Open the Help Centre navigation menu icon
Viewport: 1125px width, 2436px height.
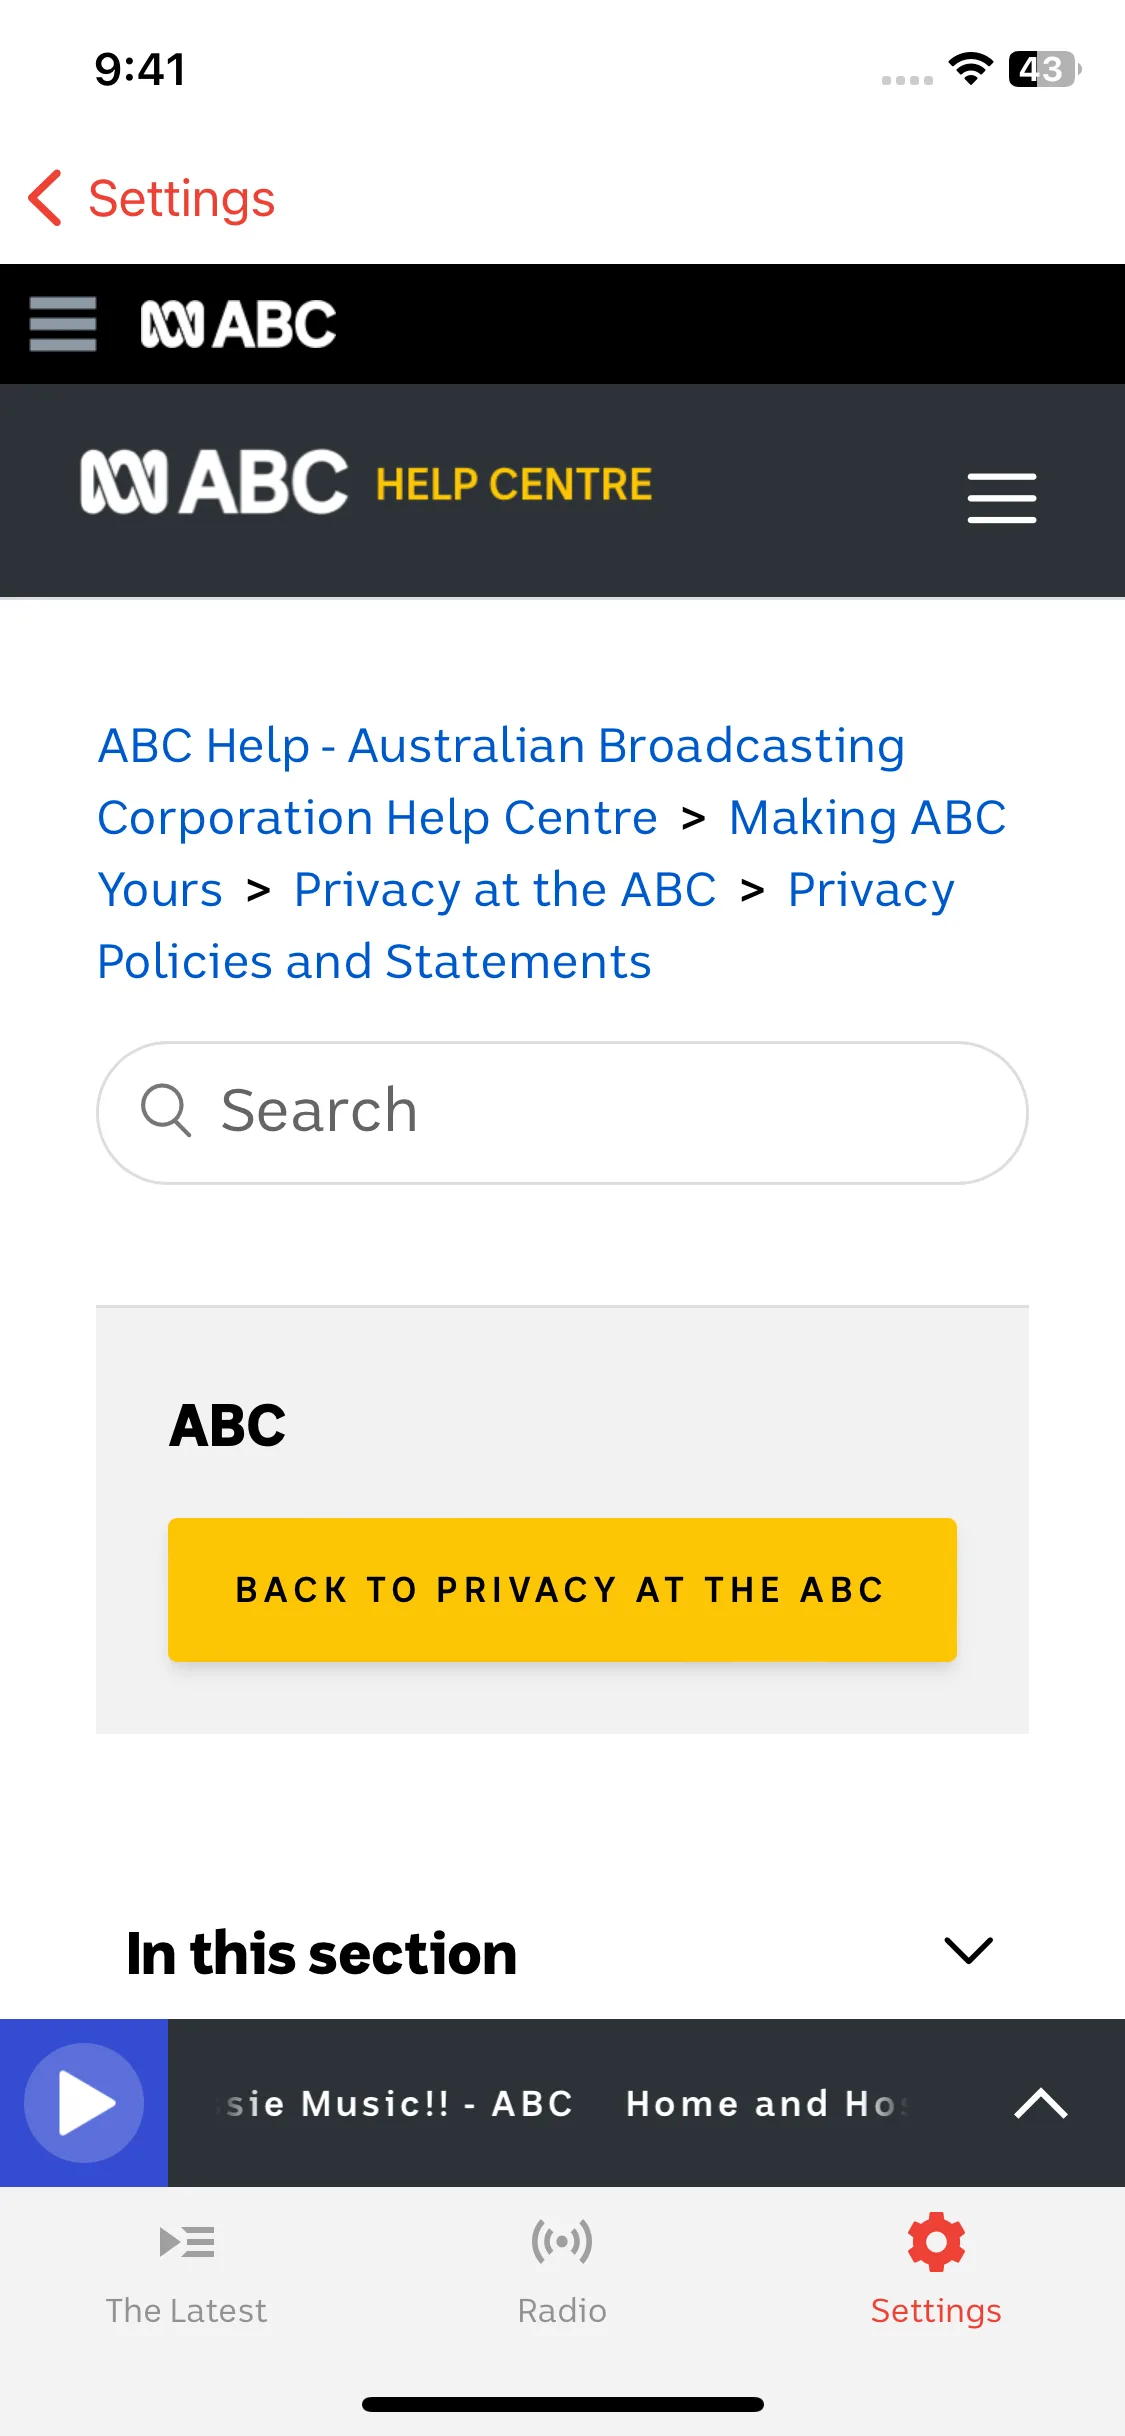tap(1002, 498)
